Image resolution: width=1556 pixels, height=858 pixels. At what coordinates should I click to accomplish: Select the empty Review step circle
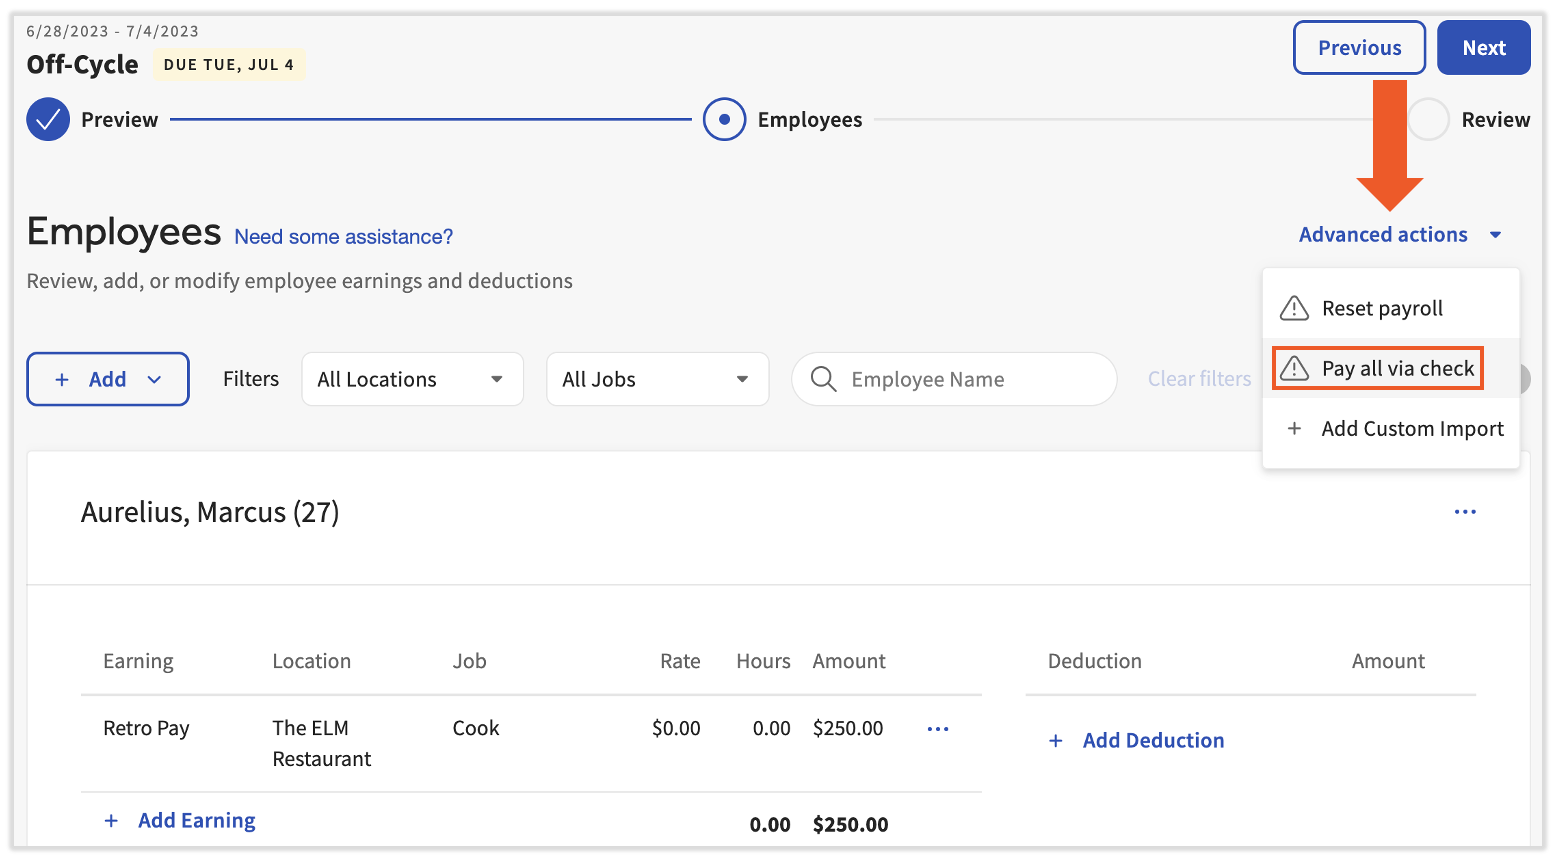pyautogui.click(x=1429, y=119)
